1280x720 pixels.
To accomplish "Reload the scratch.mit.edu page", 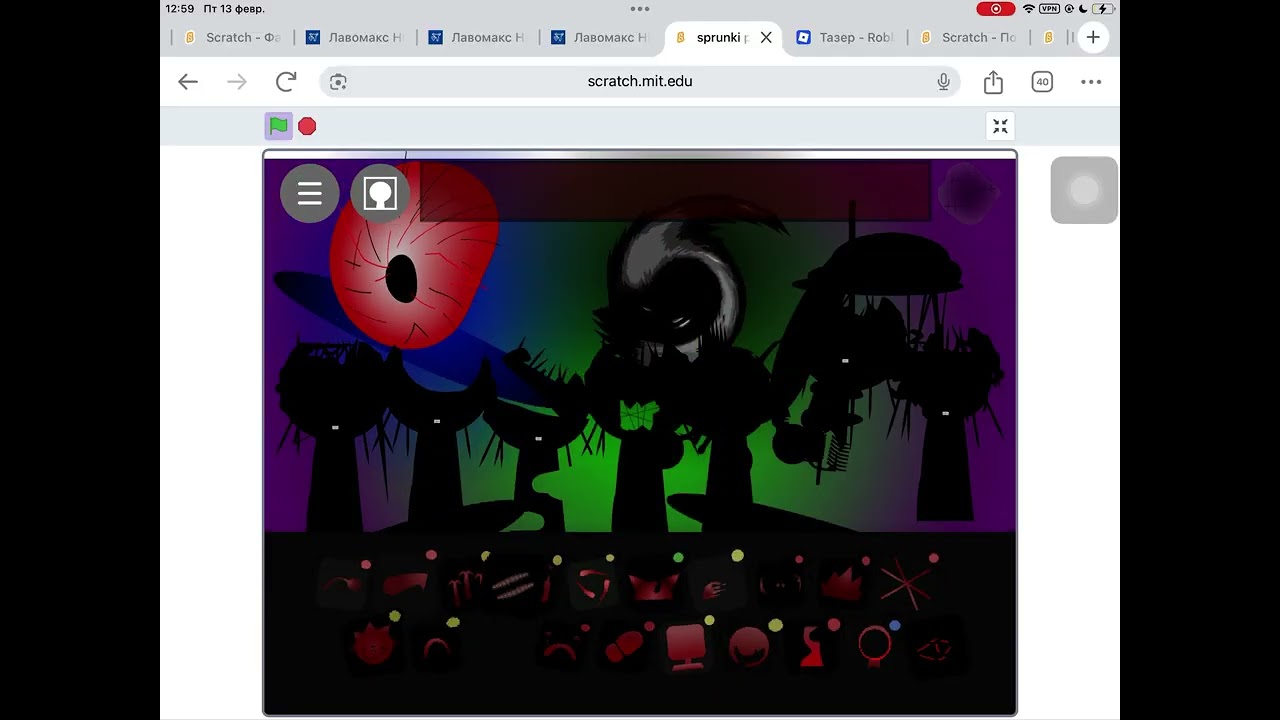I will tap(286, 82).
